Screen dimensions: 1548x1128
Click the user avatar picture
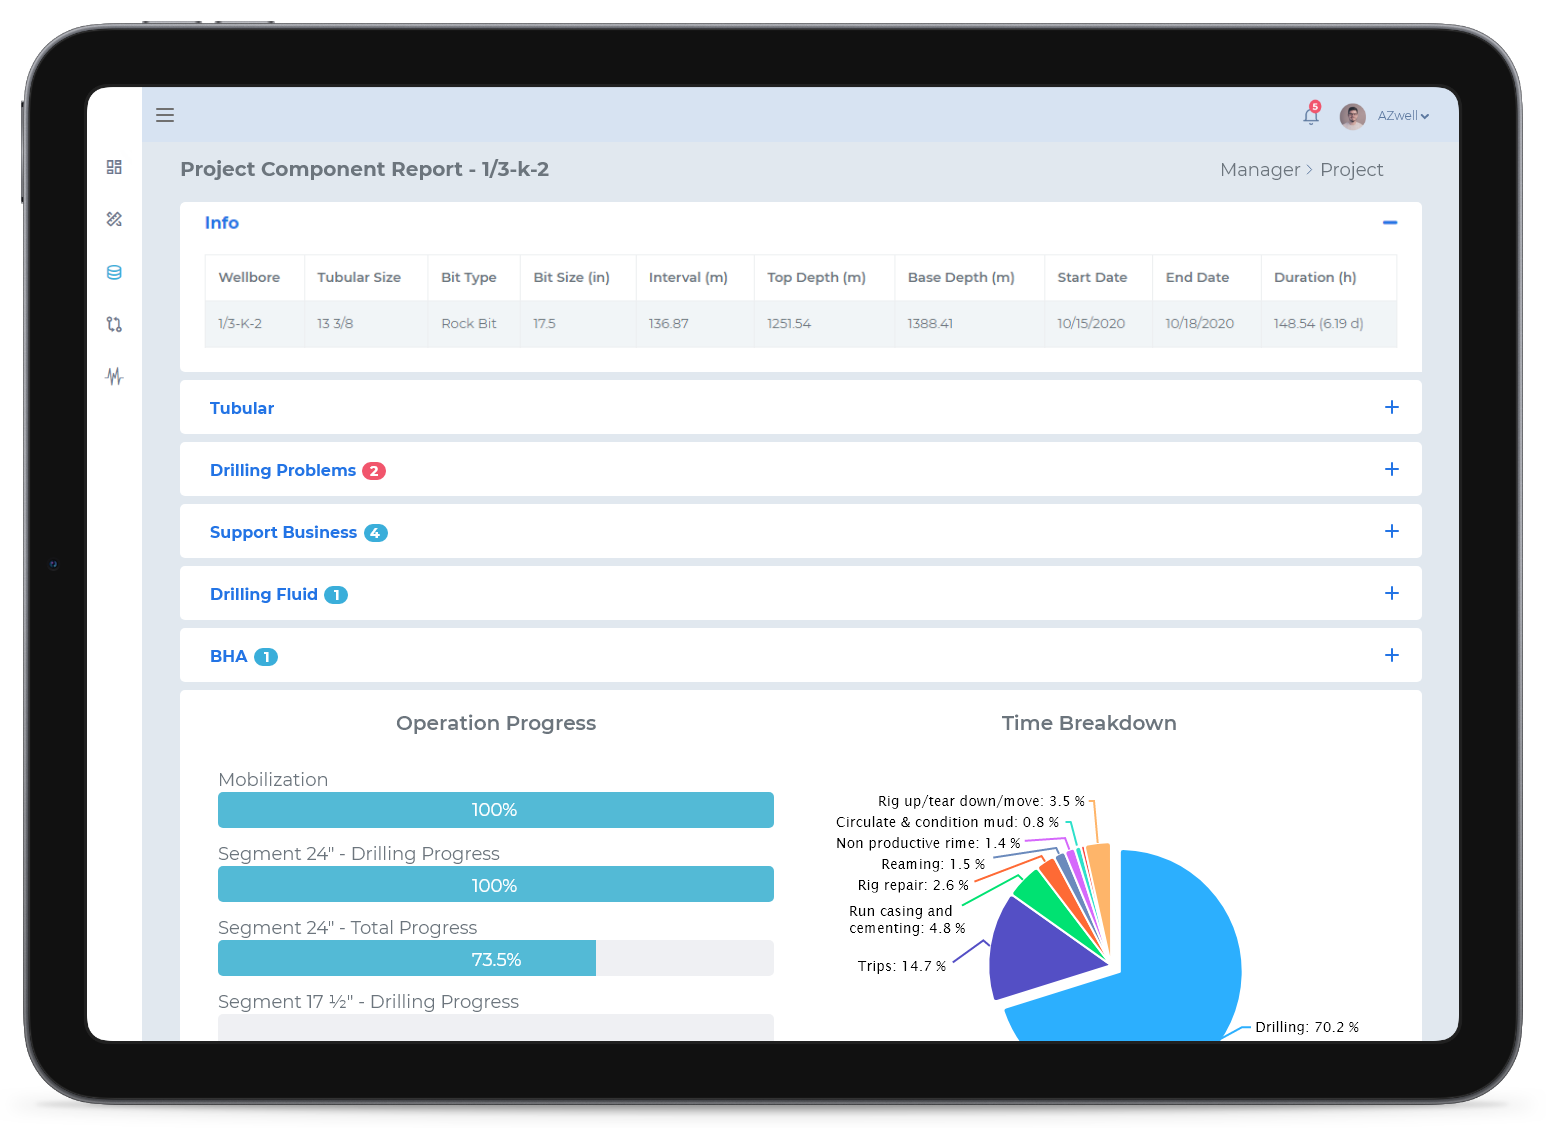click(1352, 116)
